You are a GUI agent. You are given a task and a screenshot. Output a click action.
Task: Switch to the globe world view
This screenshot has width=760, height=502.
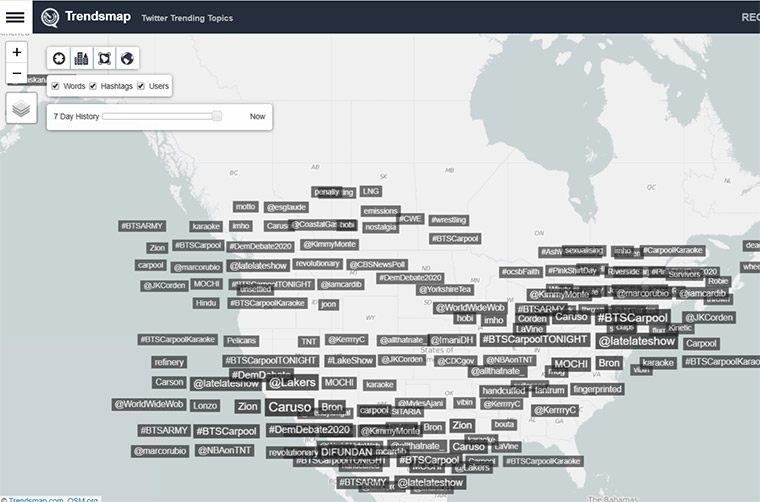tap(127, 59)
